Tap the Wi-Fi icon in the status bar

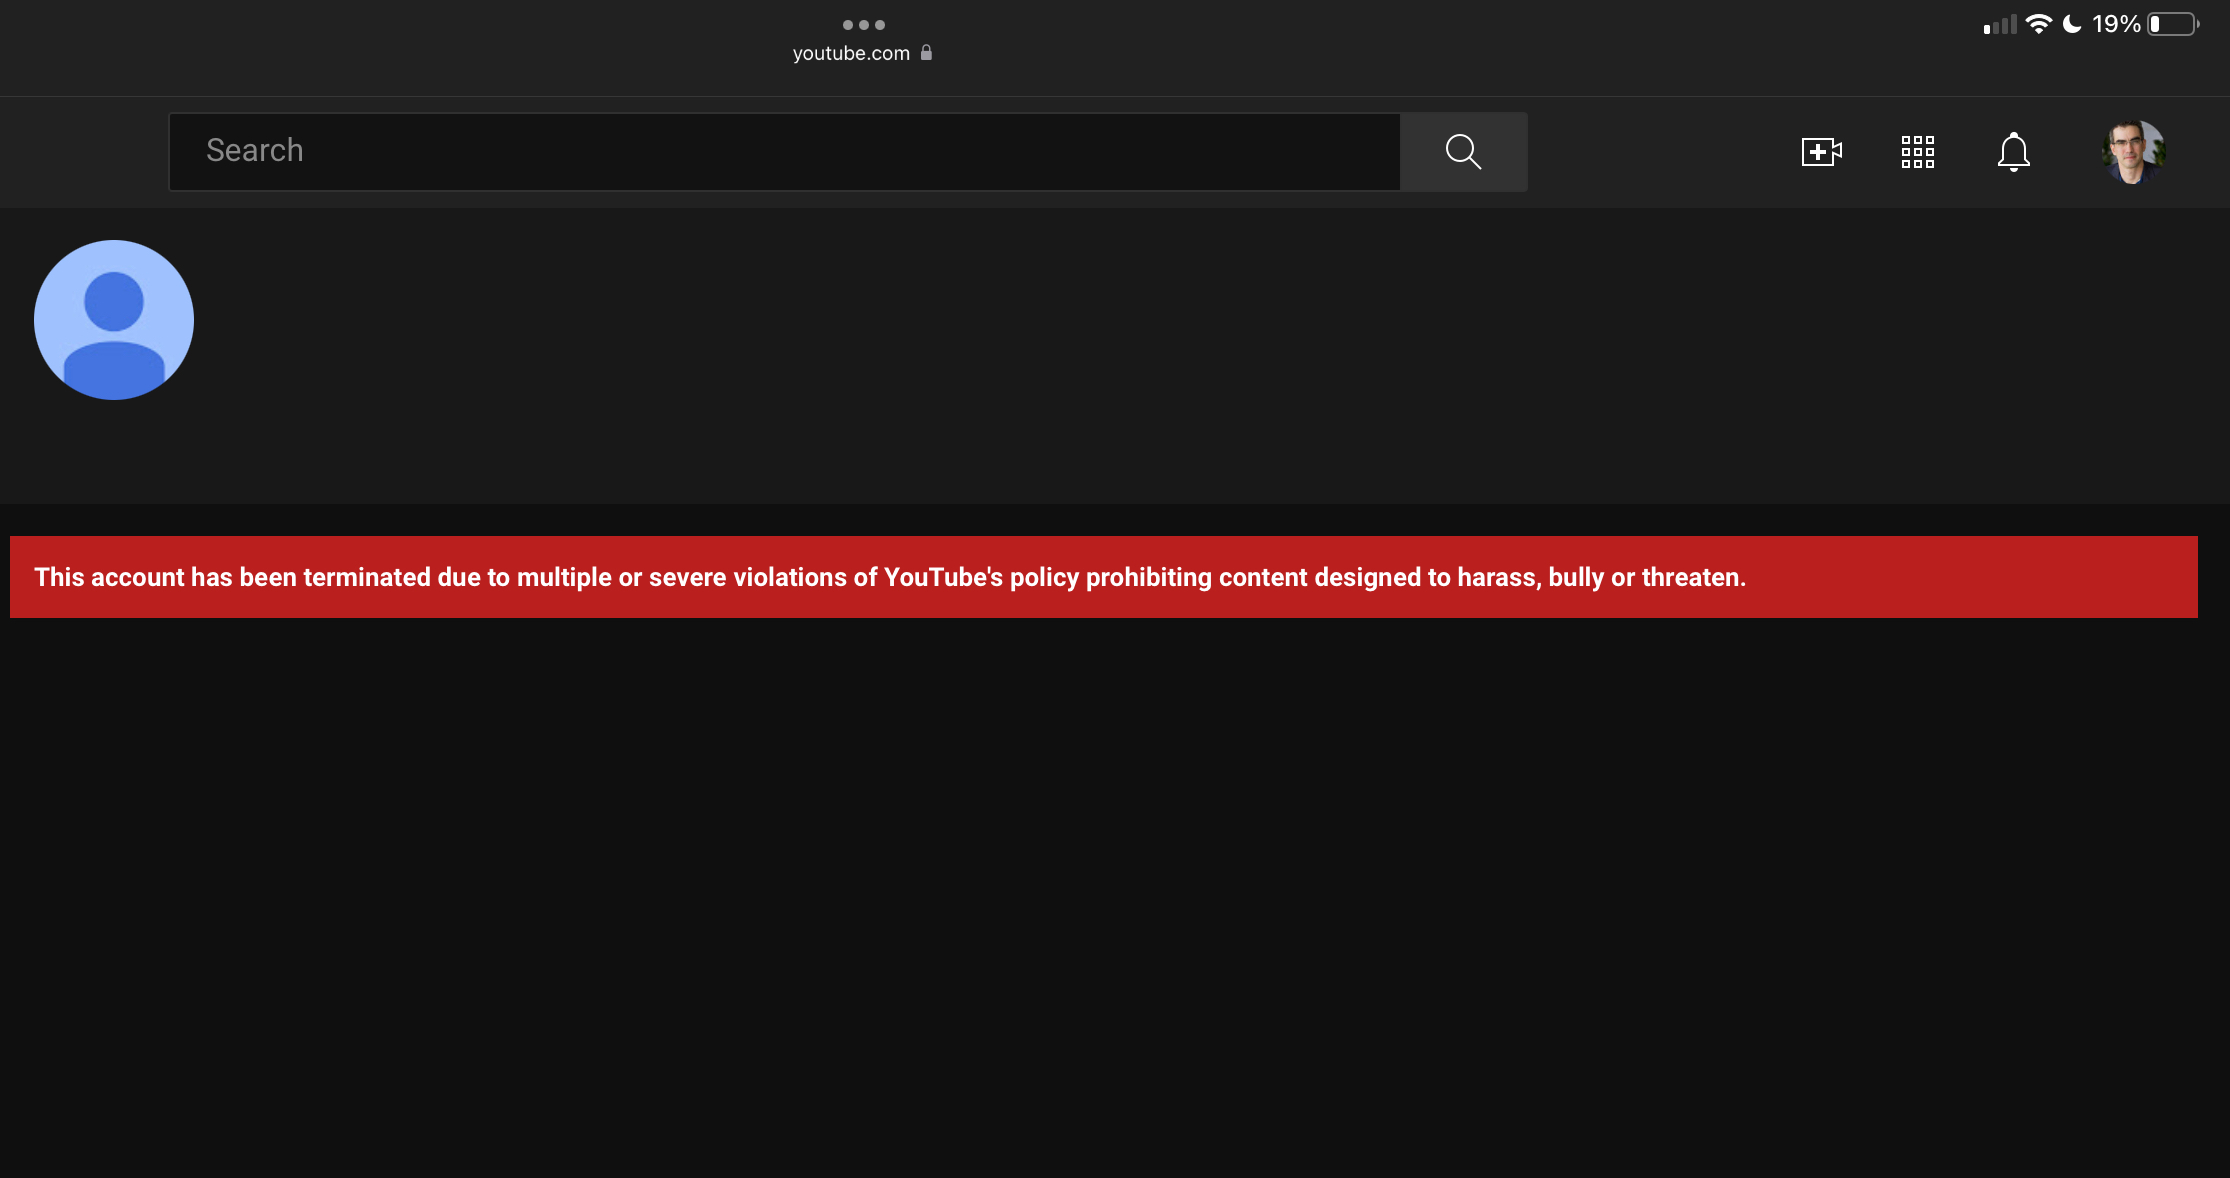[2038, 24]
